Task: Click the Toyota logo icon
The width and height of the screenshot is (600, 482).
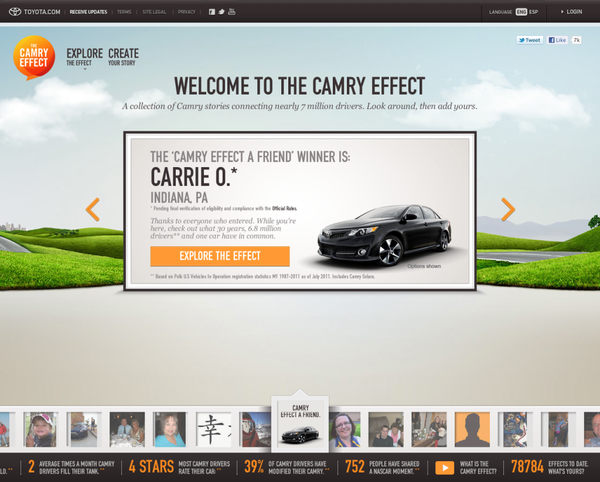Action: 15,11
